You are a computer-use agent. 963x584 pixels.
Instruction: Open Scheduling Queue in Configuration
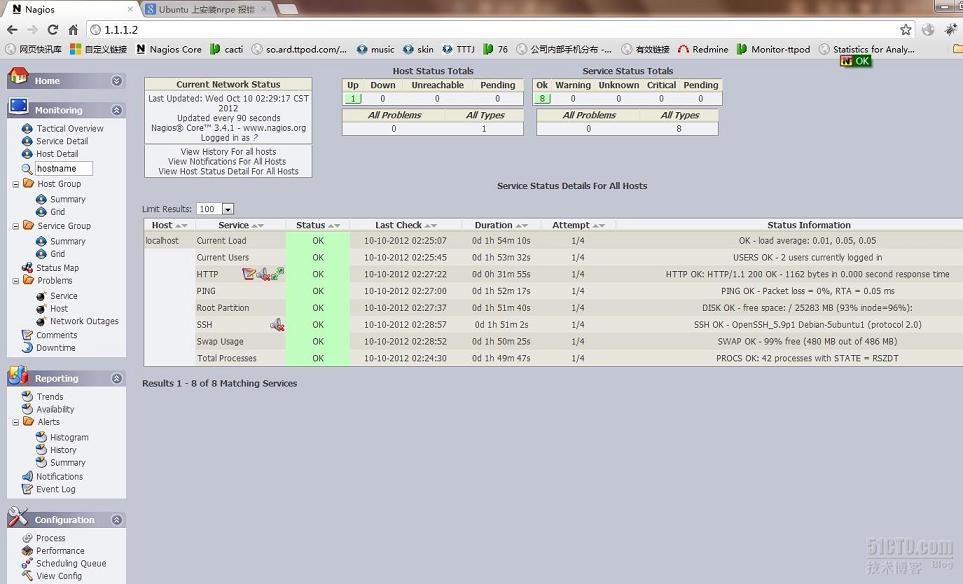71,563
